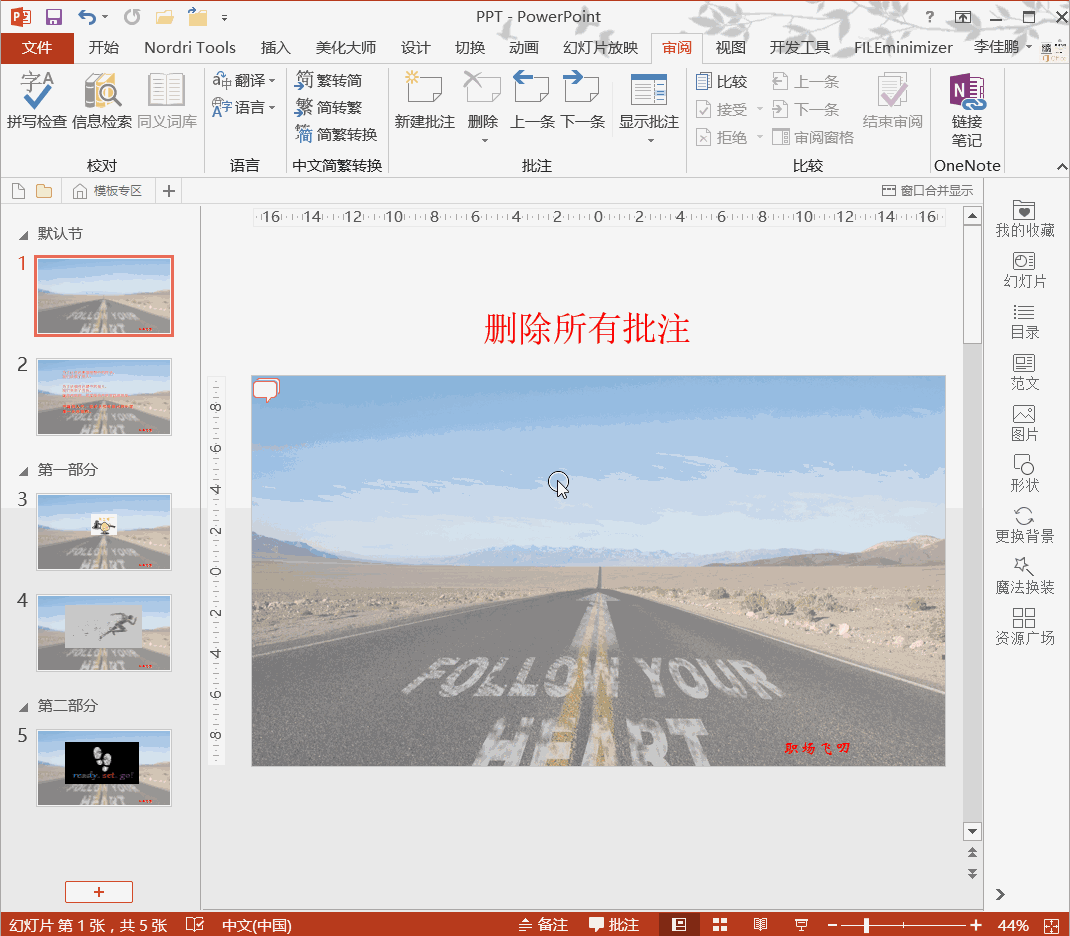Switch to Reading view
1070x936 pixels.
click(x=760, y=924)
